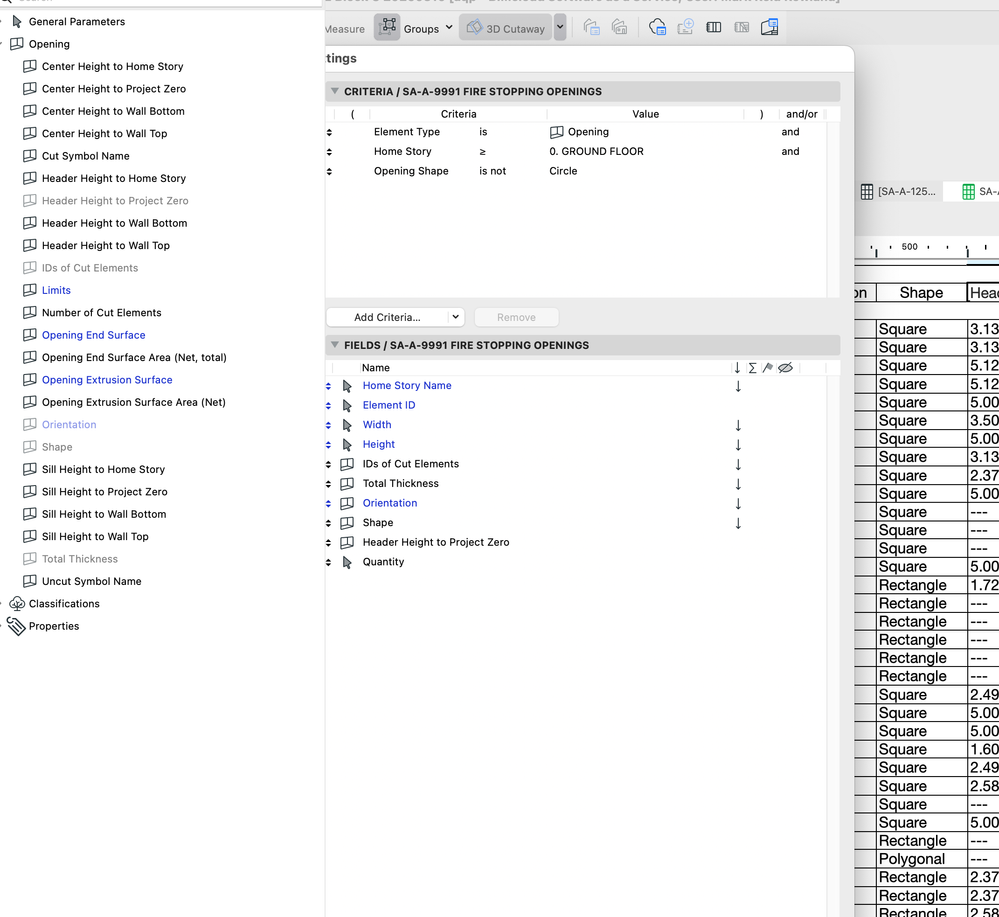Click the three-column panel toolbar icon
The image size is (999, 917).
point(714,27)
